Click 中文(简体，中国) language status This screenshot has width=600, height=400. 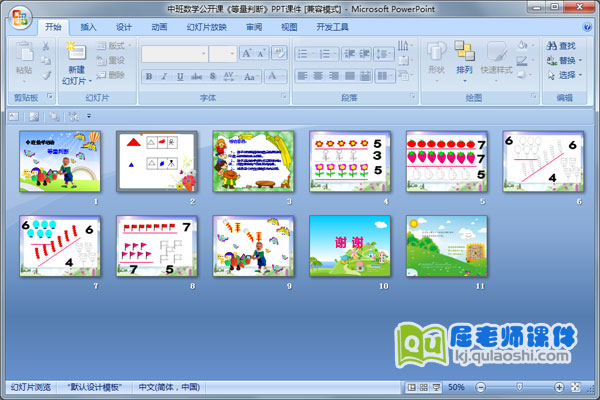tap(169, 387)
